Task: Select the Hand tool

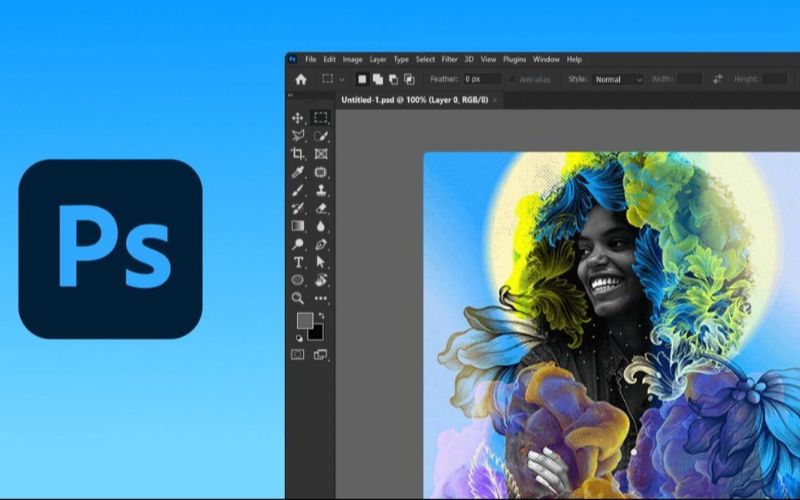Action: click(x=320, y=280)
